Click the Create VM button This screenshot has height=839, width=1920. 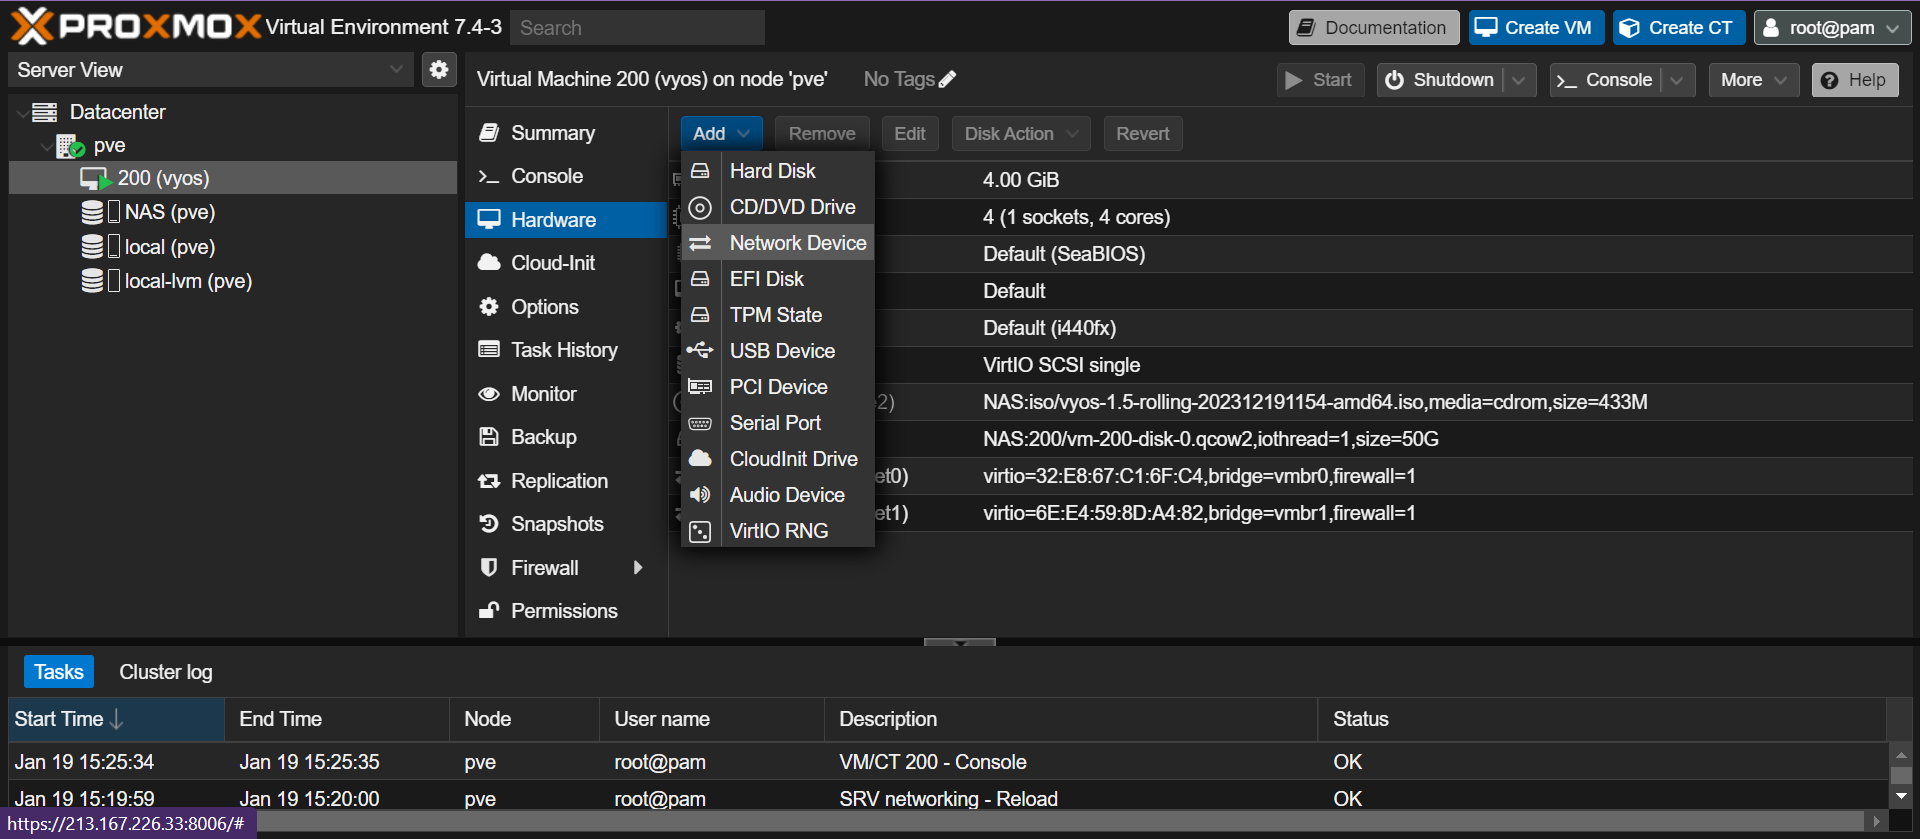click(x=1536, y=28)
